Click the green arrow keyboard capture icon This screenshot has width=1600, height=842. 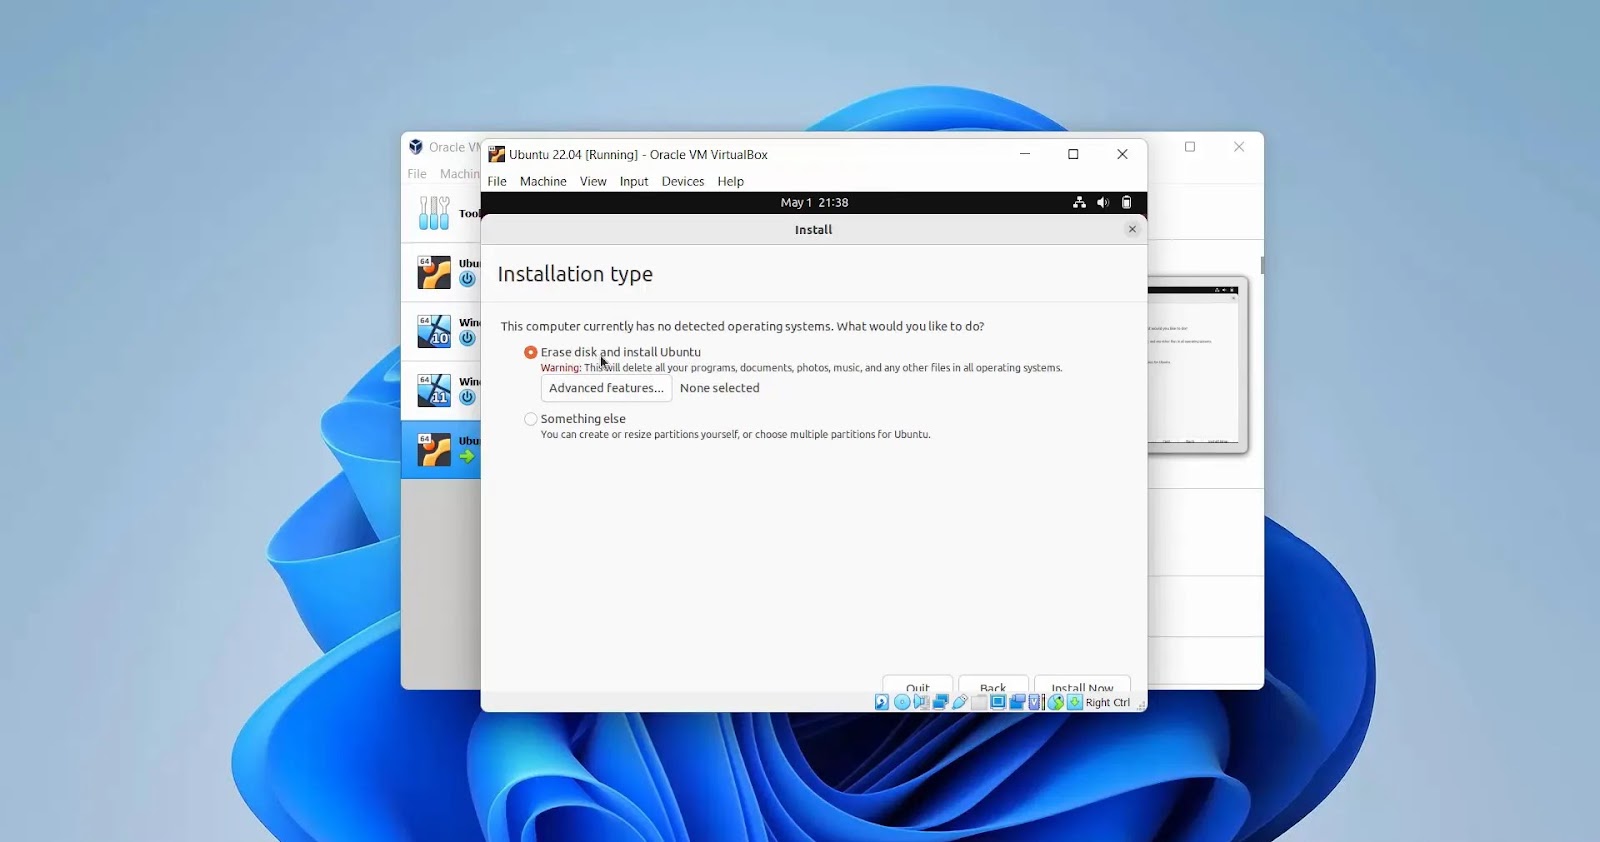pos(1075,702)
